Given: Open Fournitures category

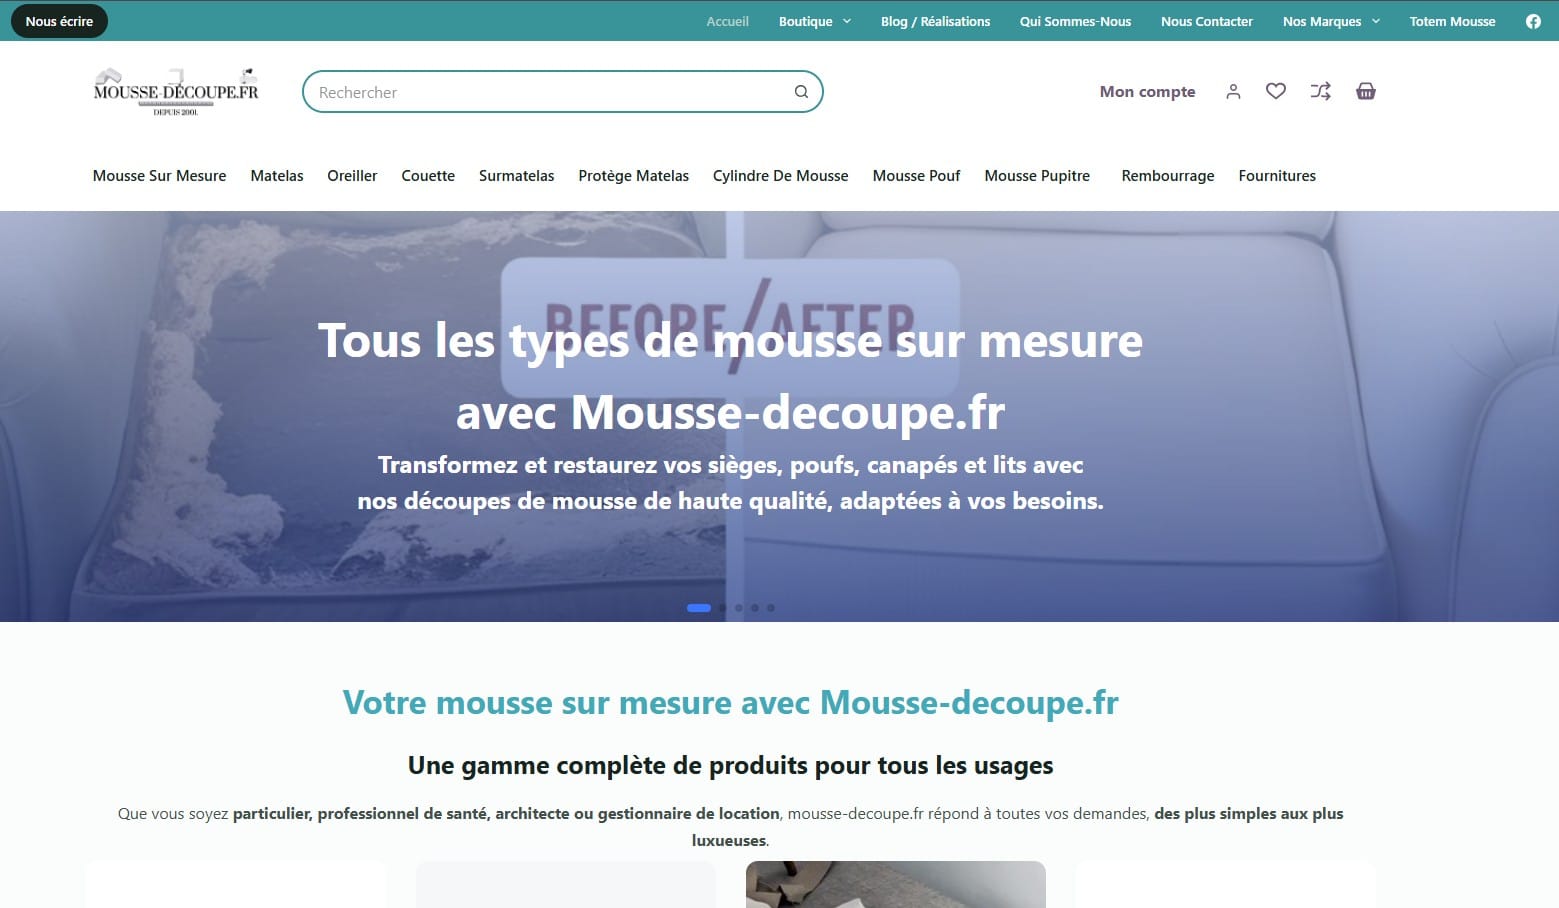Looking at the screenshot, I should (x=1277, y=176).
